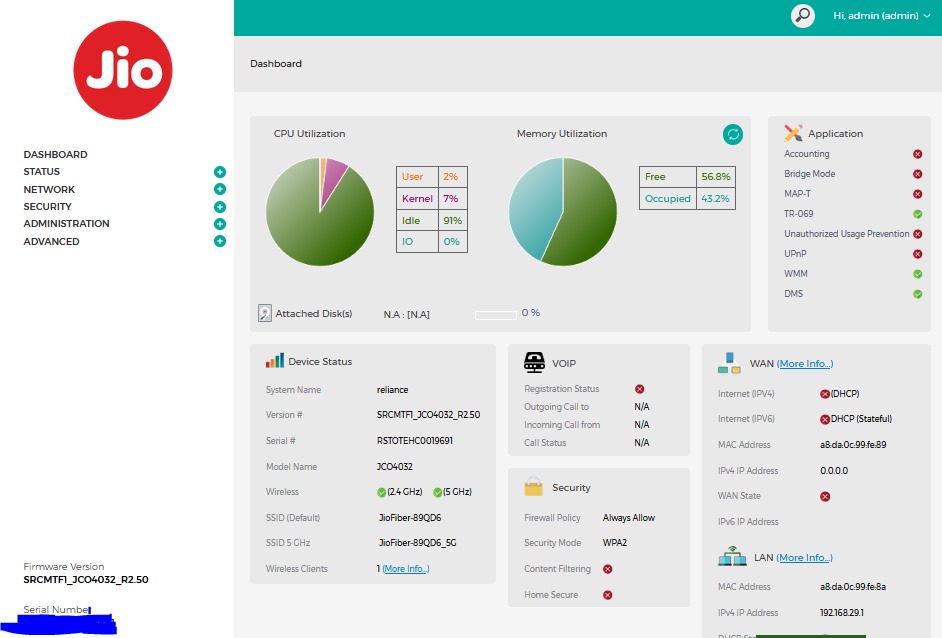The width and height of the screenshot is (942, 638).
Task: Click the DMS enabled status icon
Action: [x=917, y=294]
